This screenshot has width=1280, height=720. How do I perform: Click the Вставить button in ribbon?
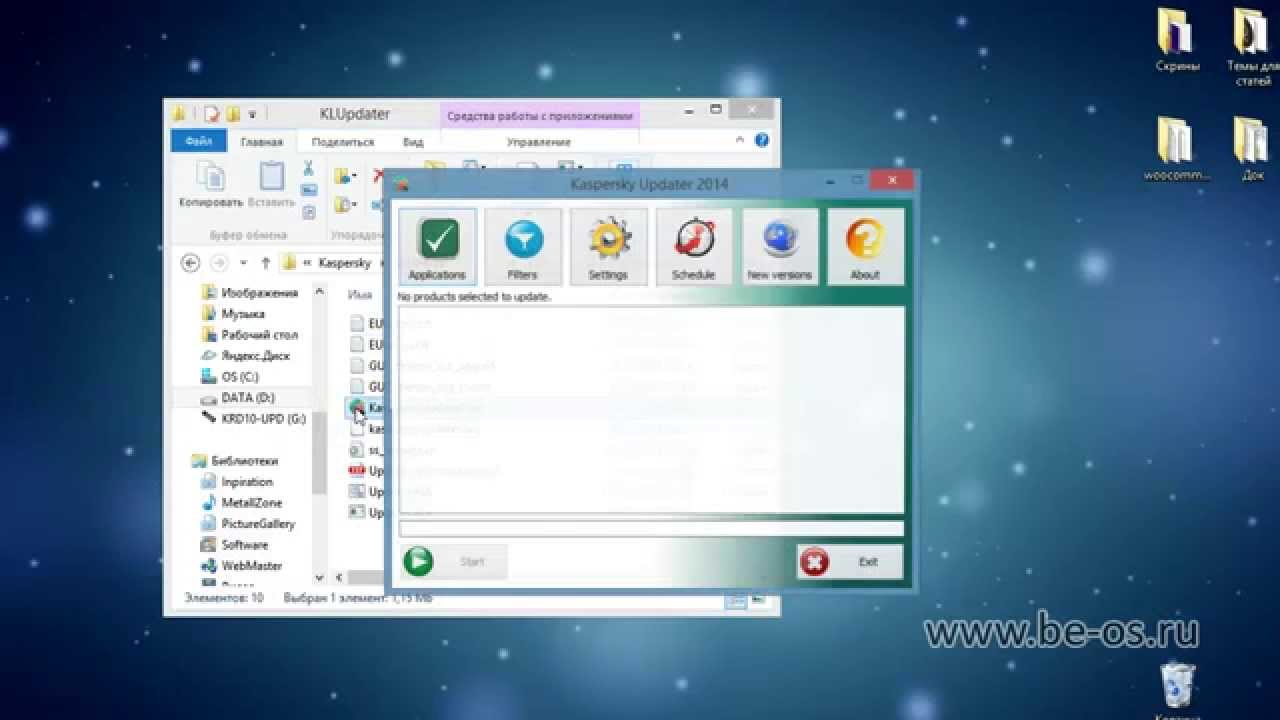coord(272,185)
